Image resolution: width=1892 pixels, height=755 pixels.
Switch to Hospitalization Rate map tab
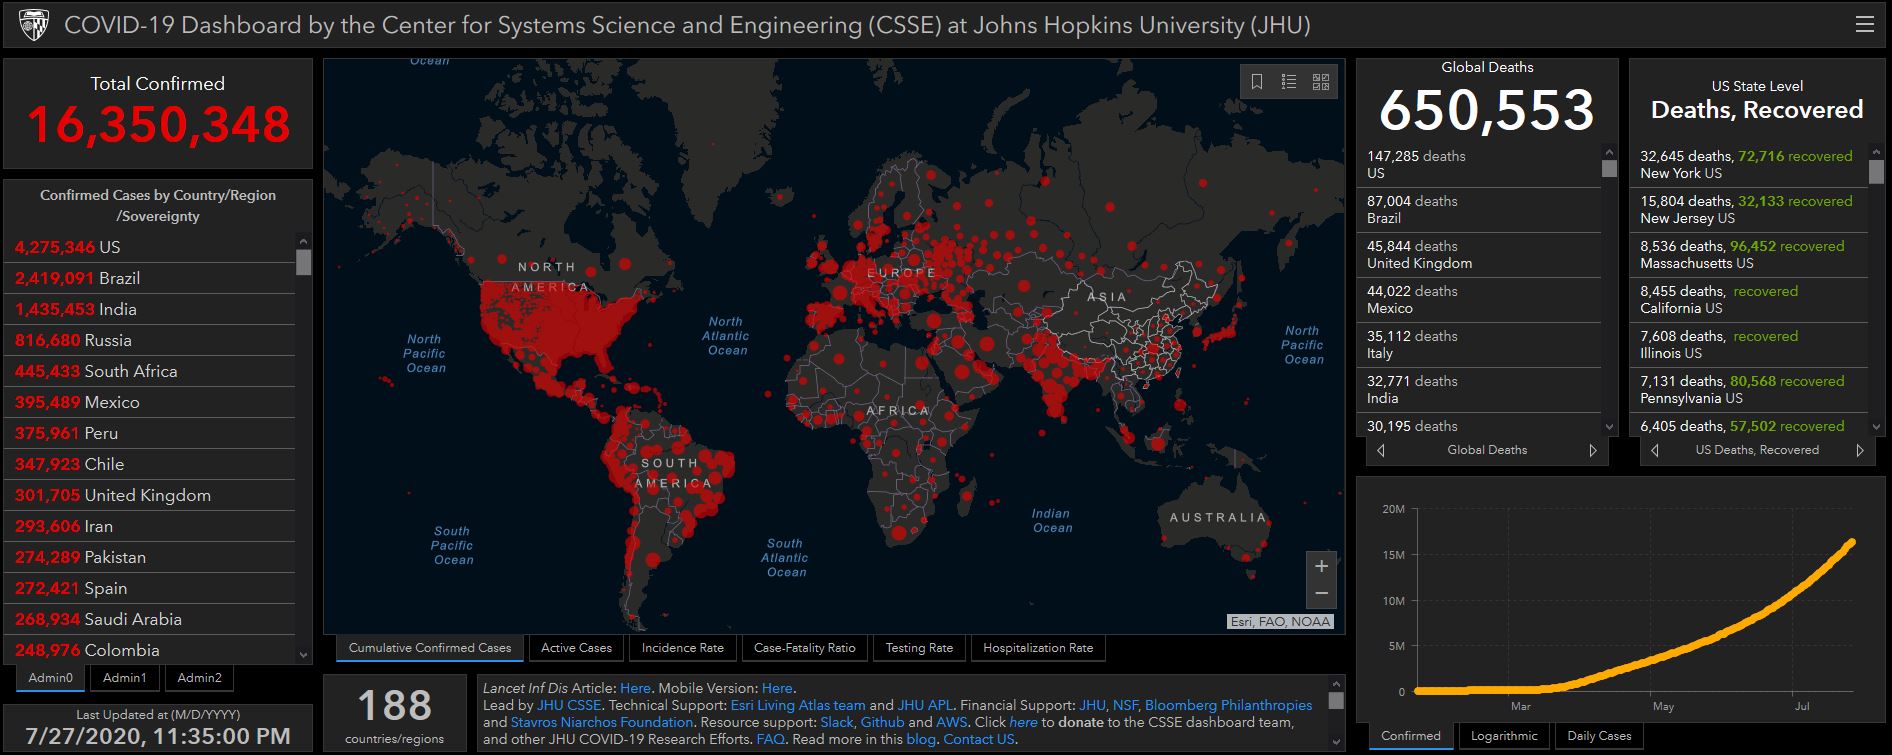[x=1038, y=648]
